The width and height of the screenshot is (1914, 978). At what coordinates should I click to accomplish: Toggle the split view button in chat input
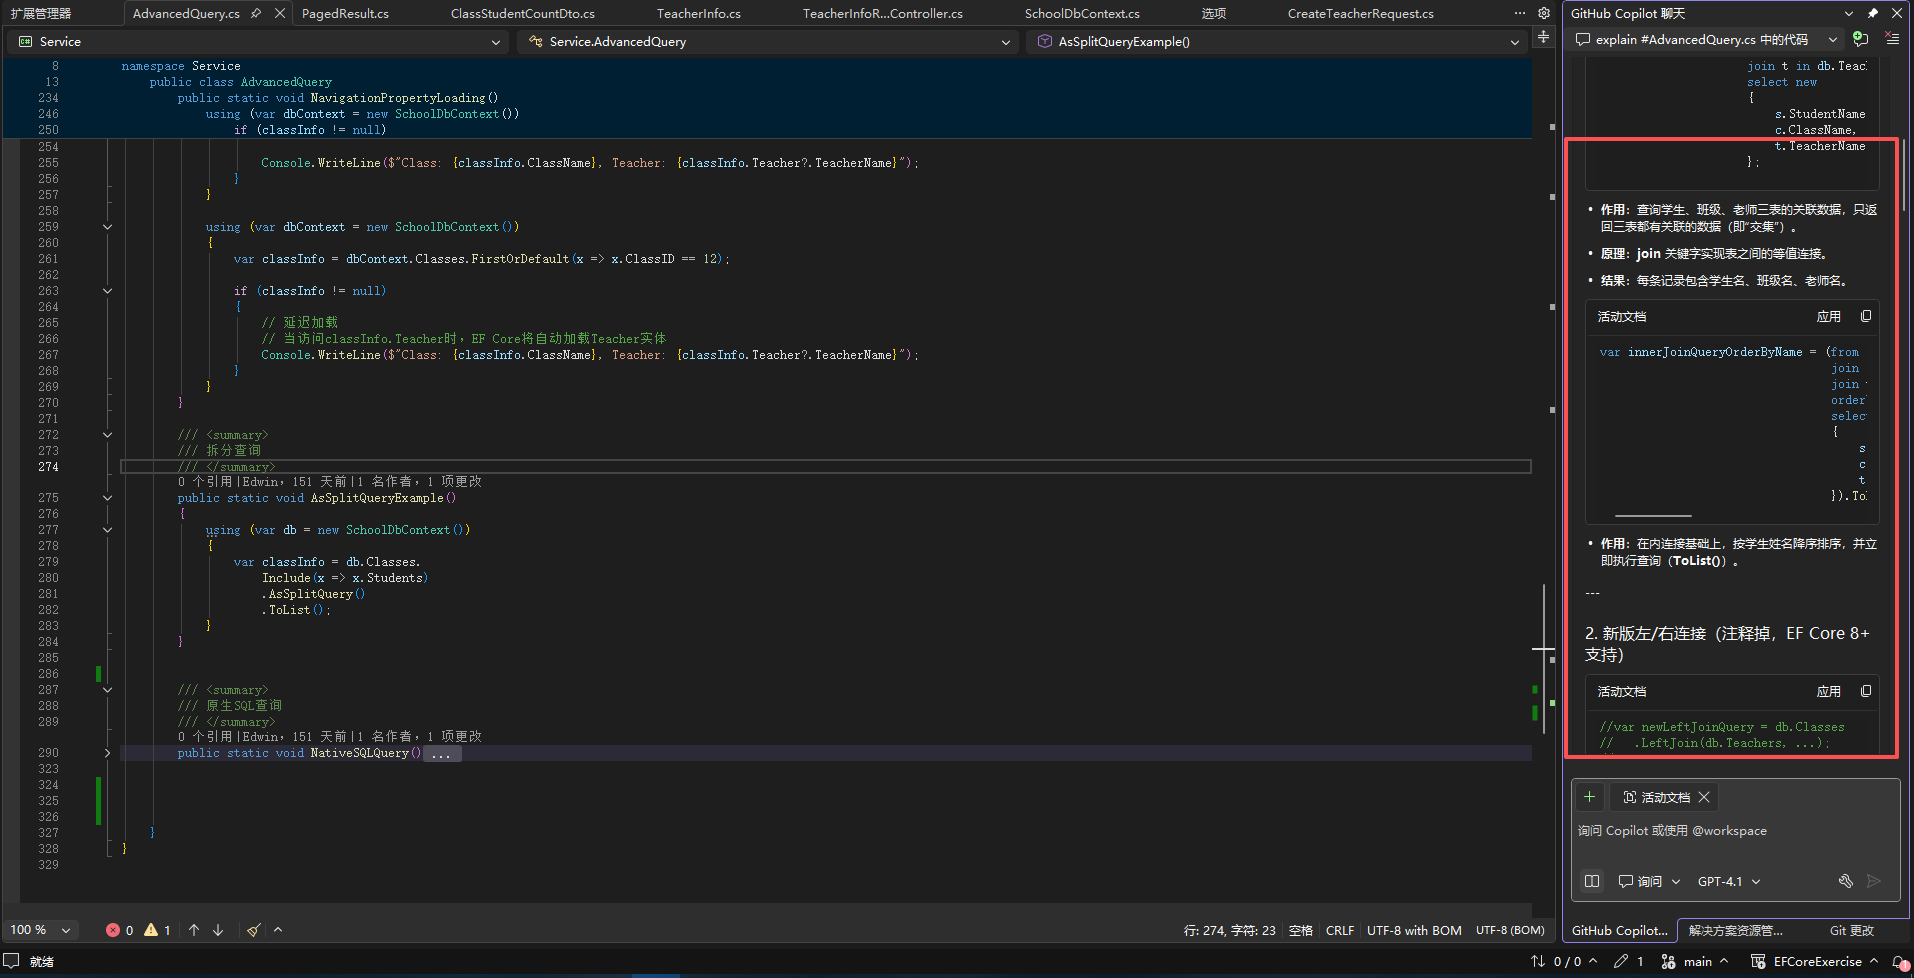tap(1592, 881)
